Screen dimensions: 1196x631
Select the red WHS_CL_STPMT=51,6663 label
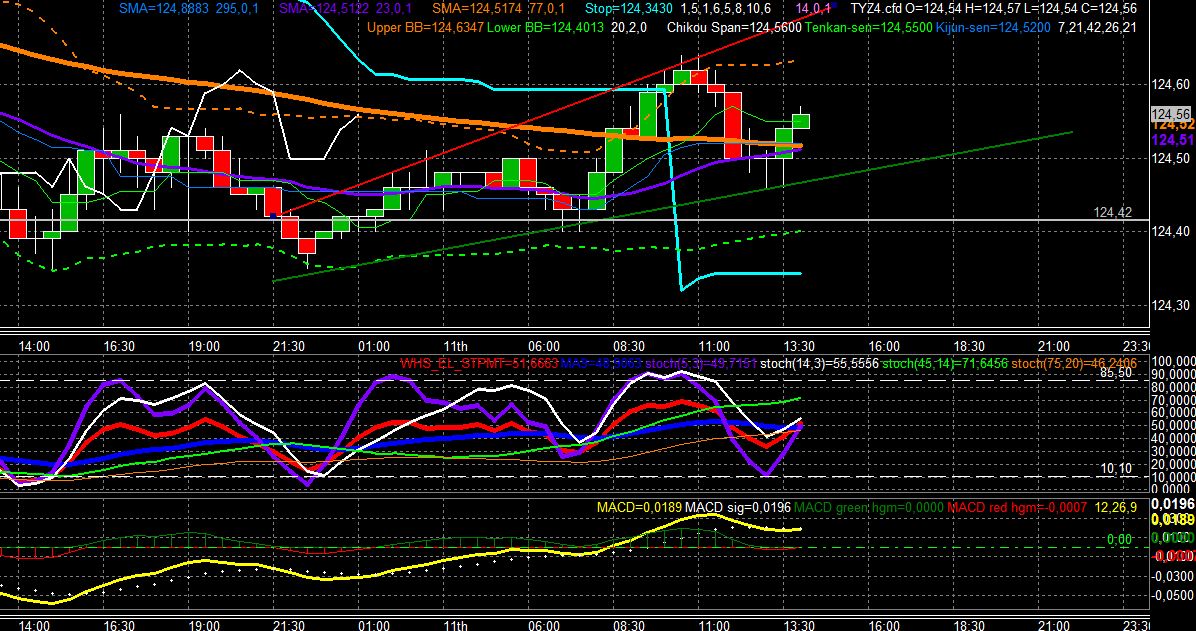coord(479,364)
